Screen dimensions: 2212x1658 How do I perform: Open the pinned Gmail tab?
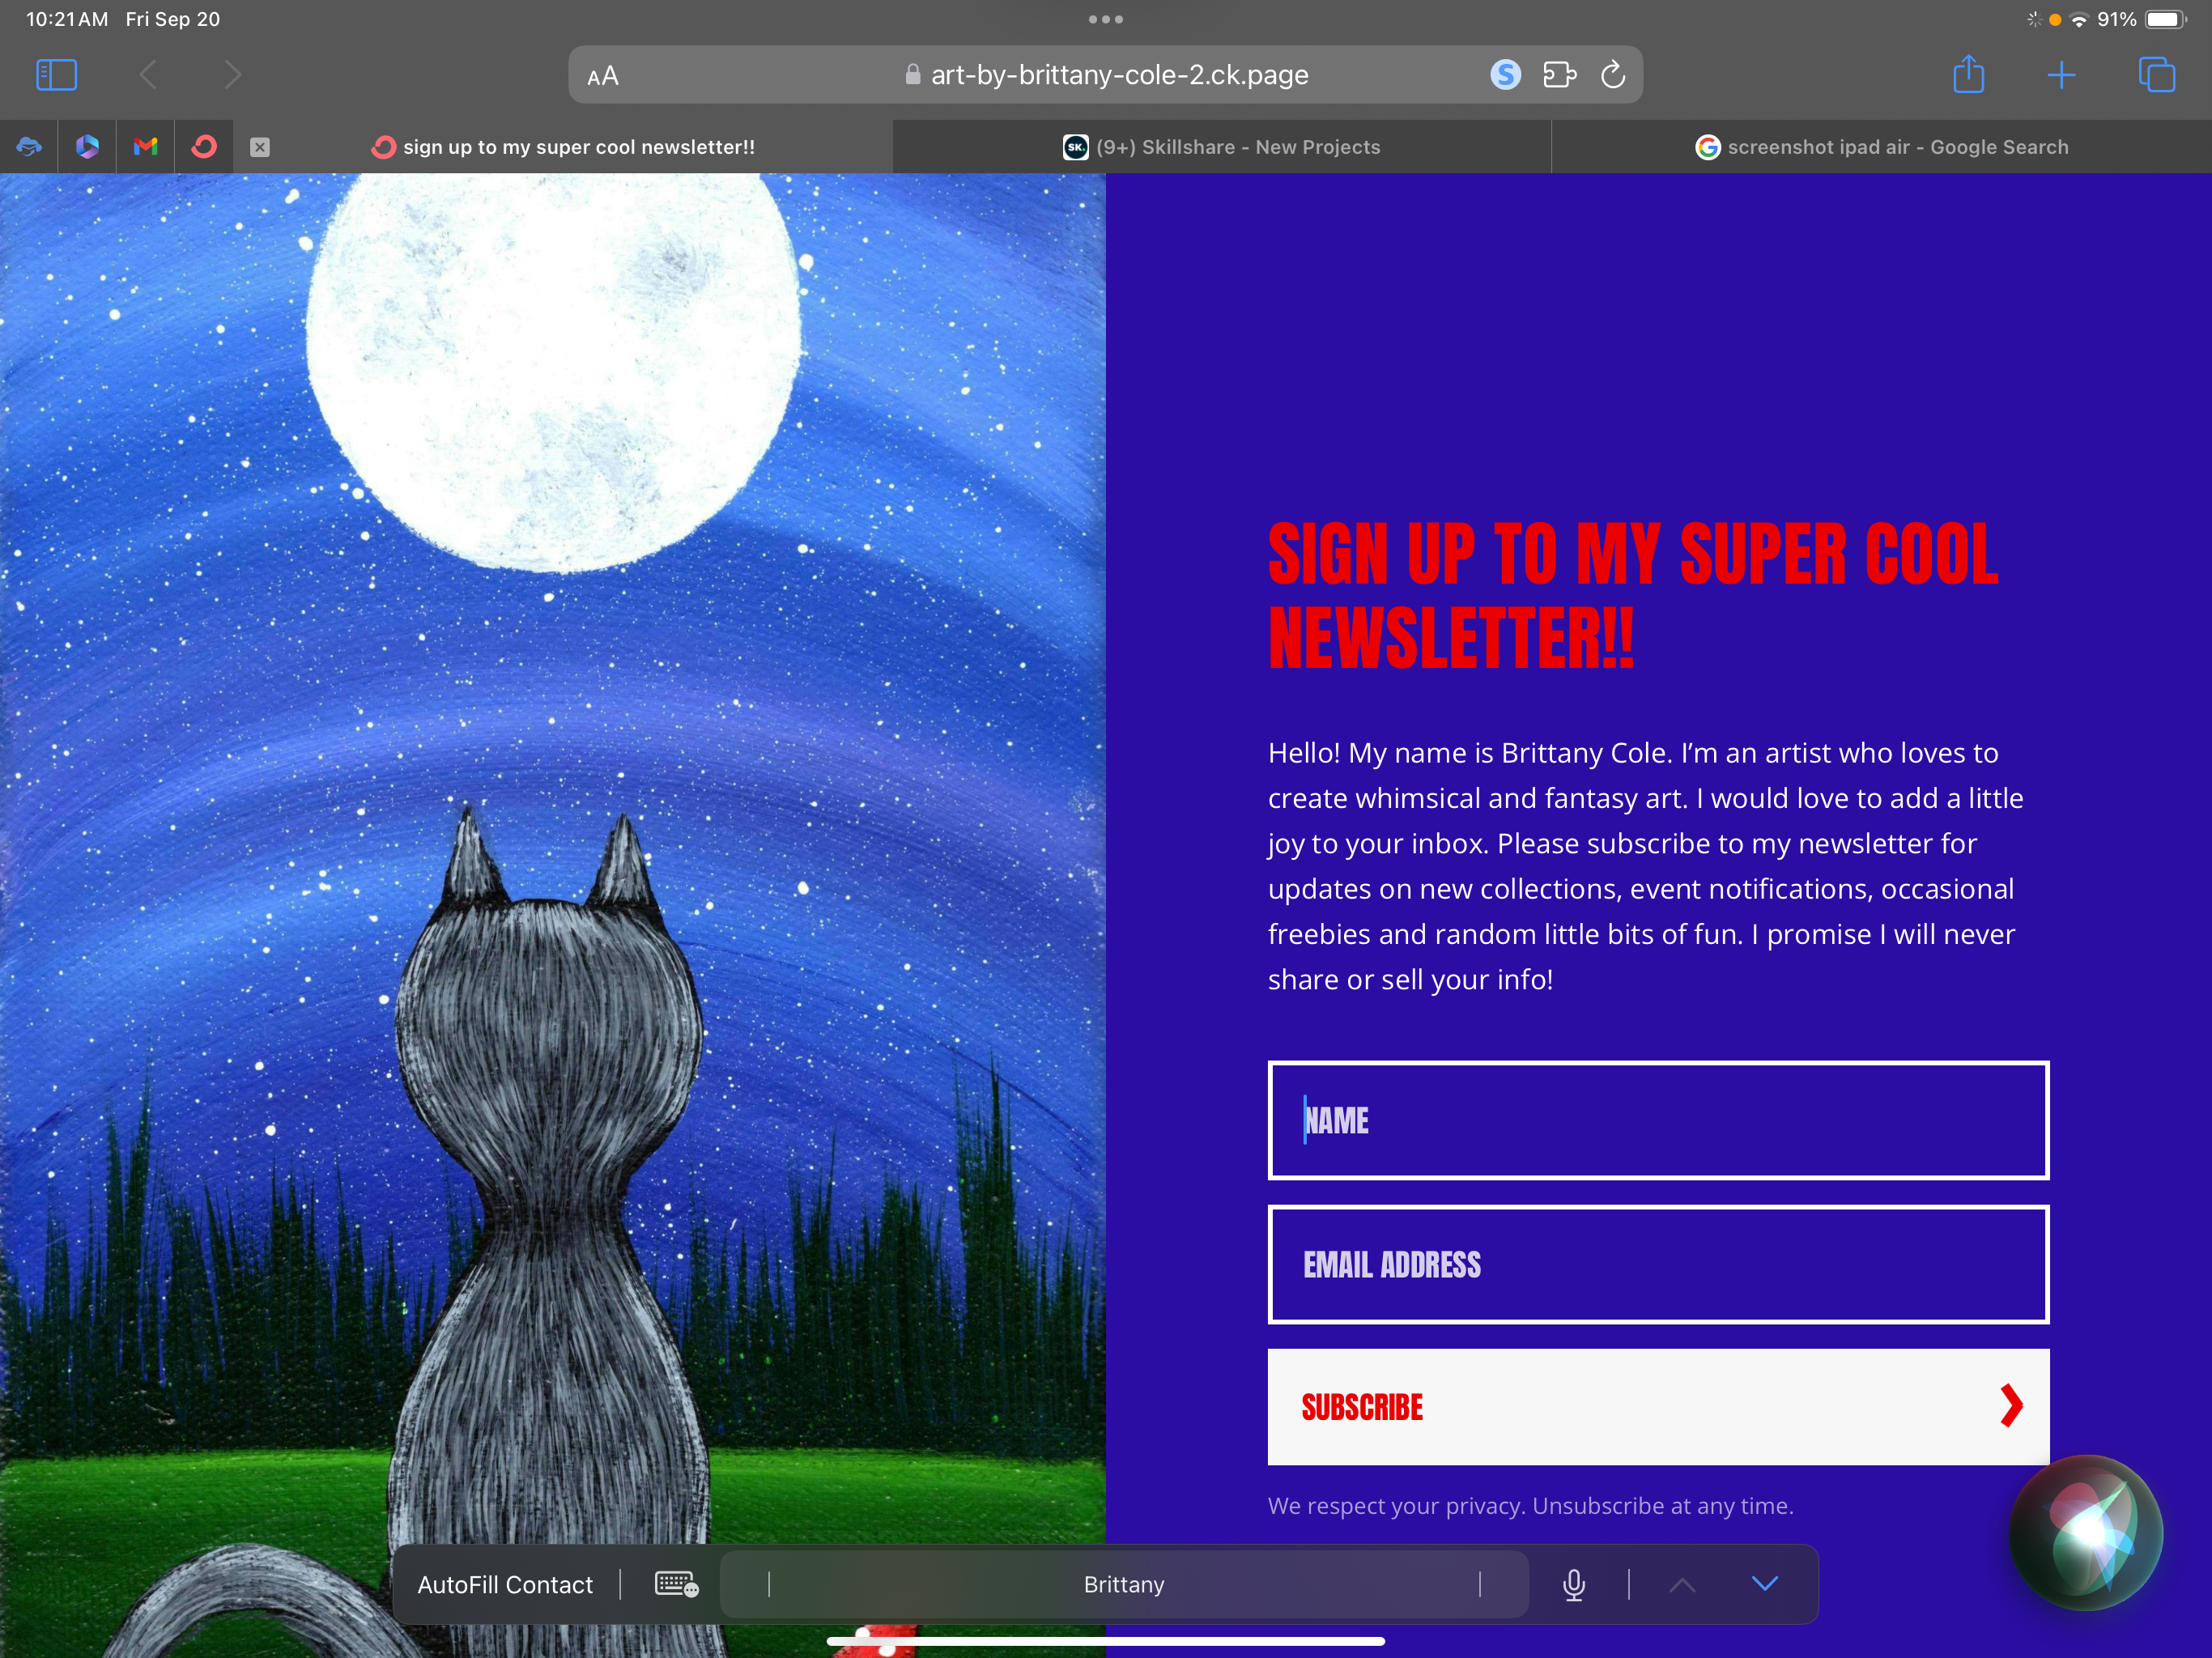pyautogui.click(x=146, y=147)
